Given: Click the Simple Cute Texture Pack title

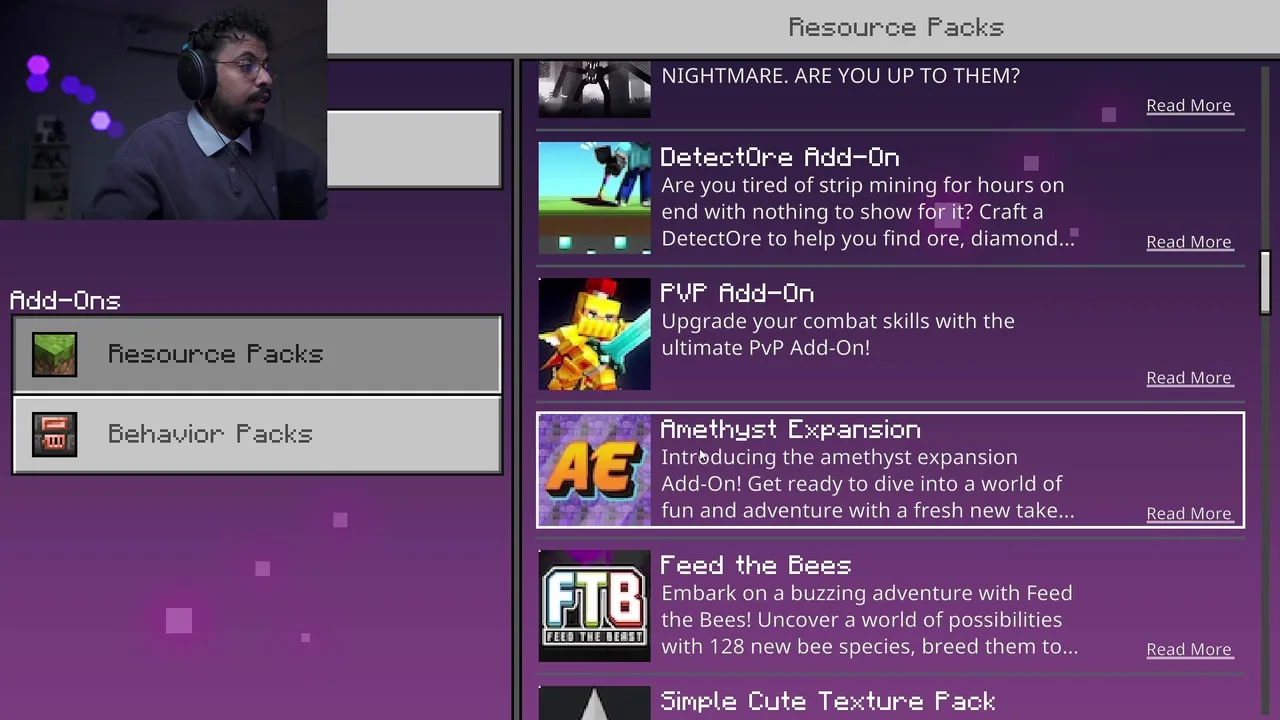Looking at the screenshot, I should coord(828,702).
